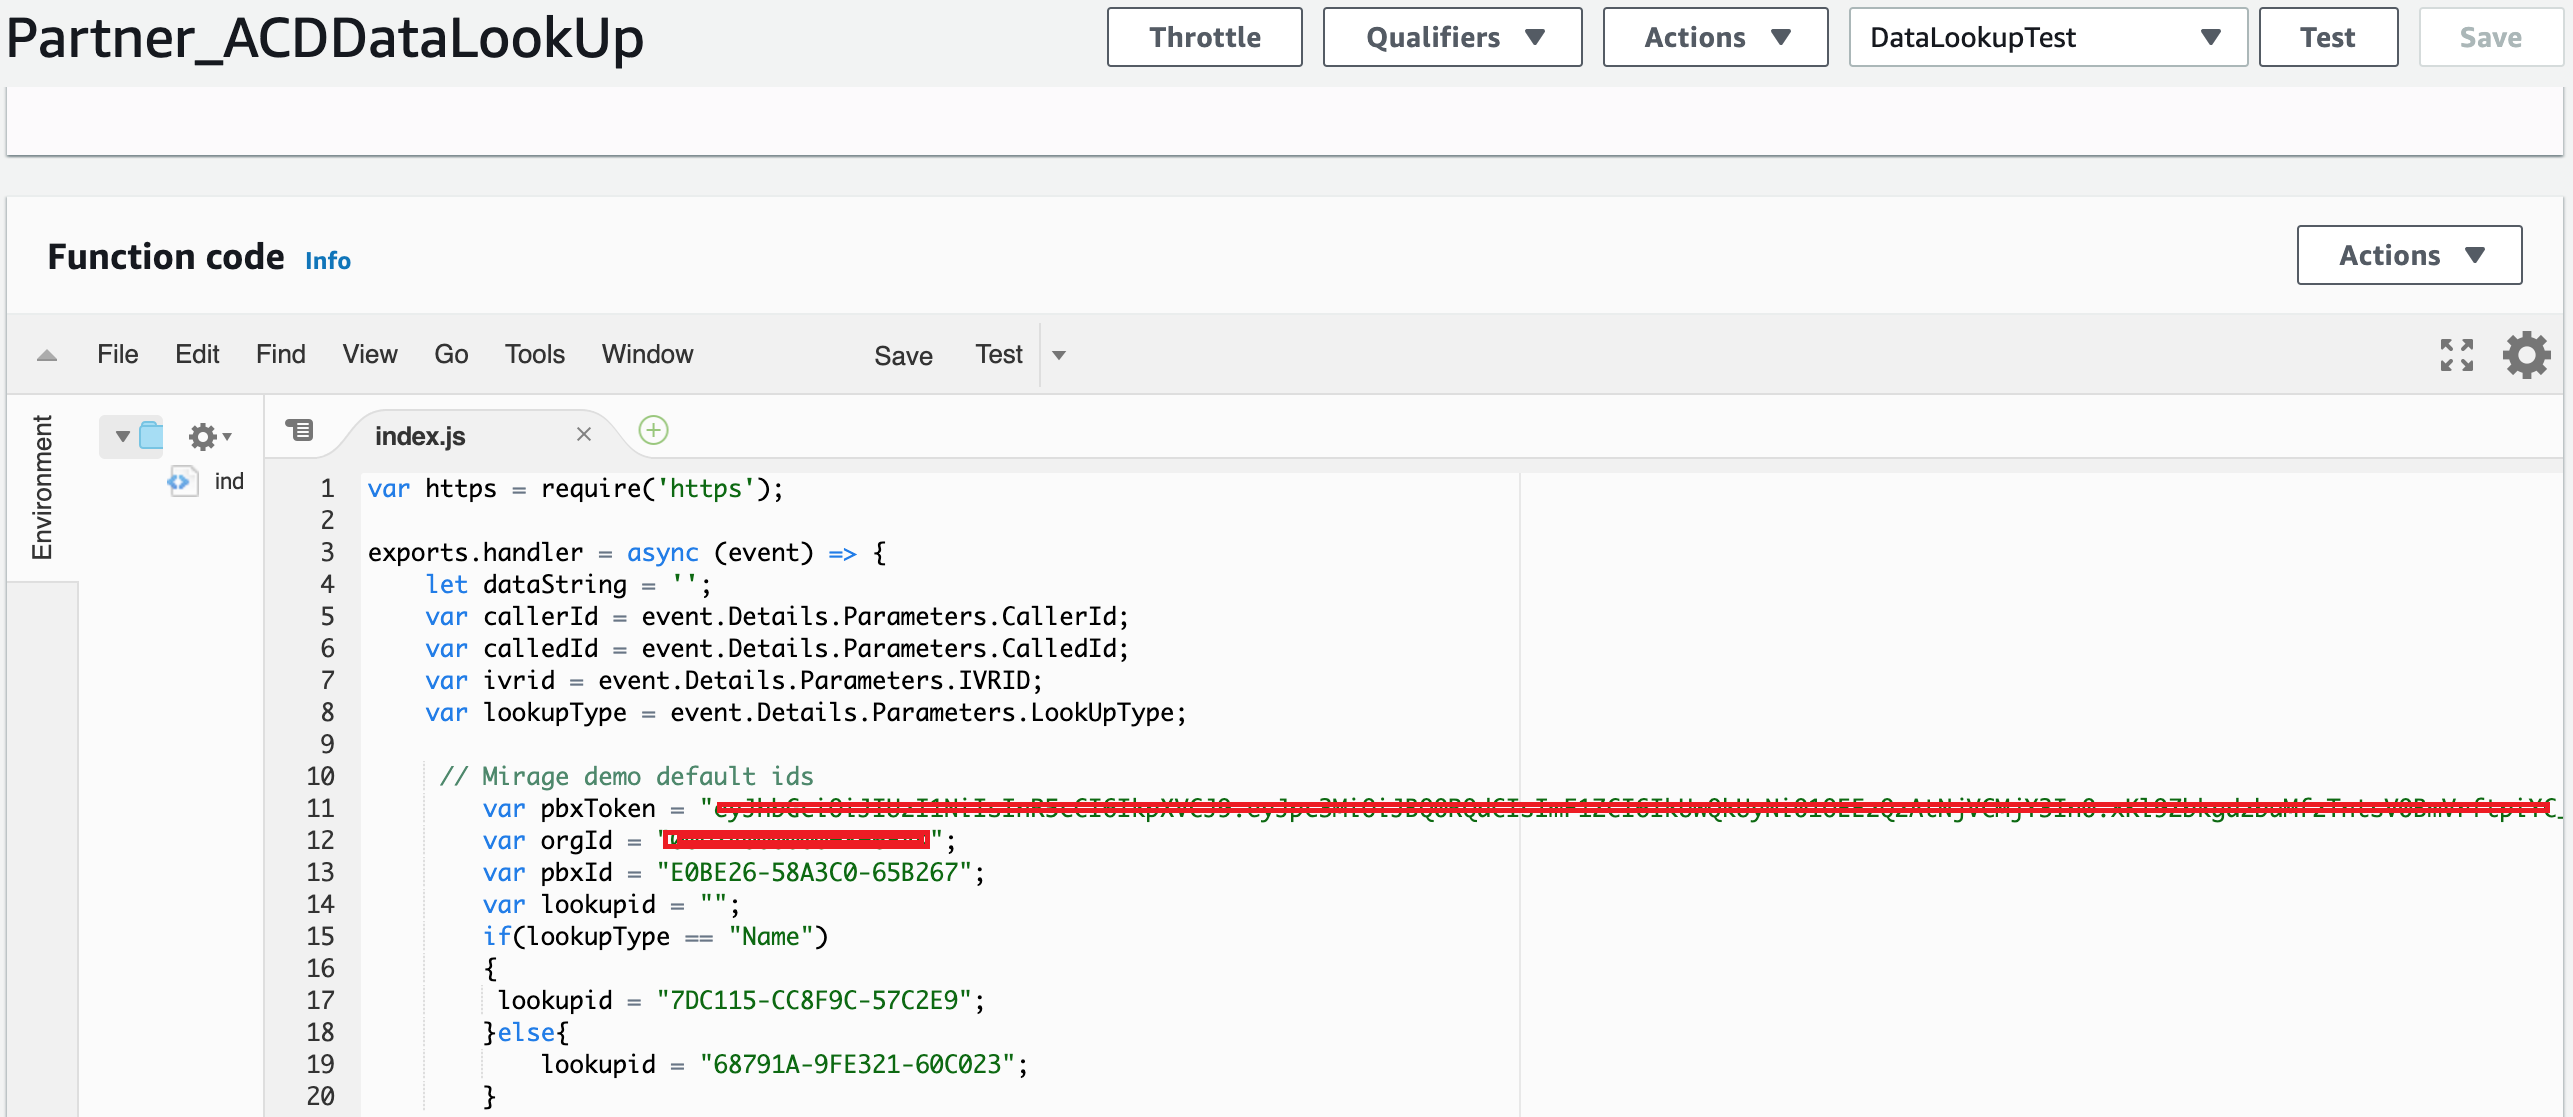The image size is (2573, 1117).
Task: Open the Go menu
Action: [x=451, y=354]
